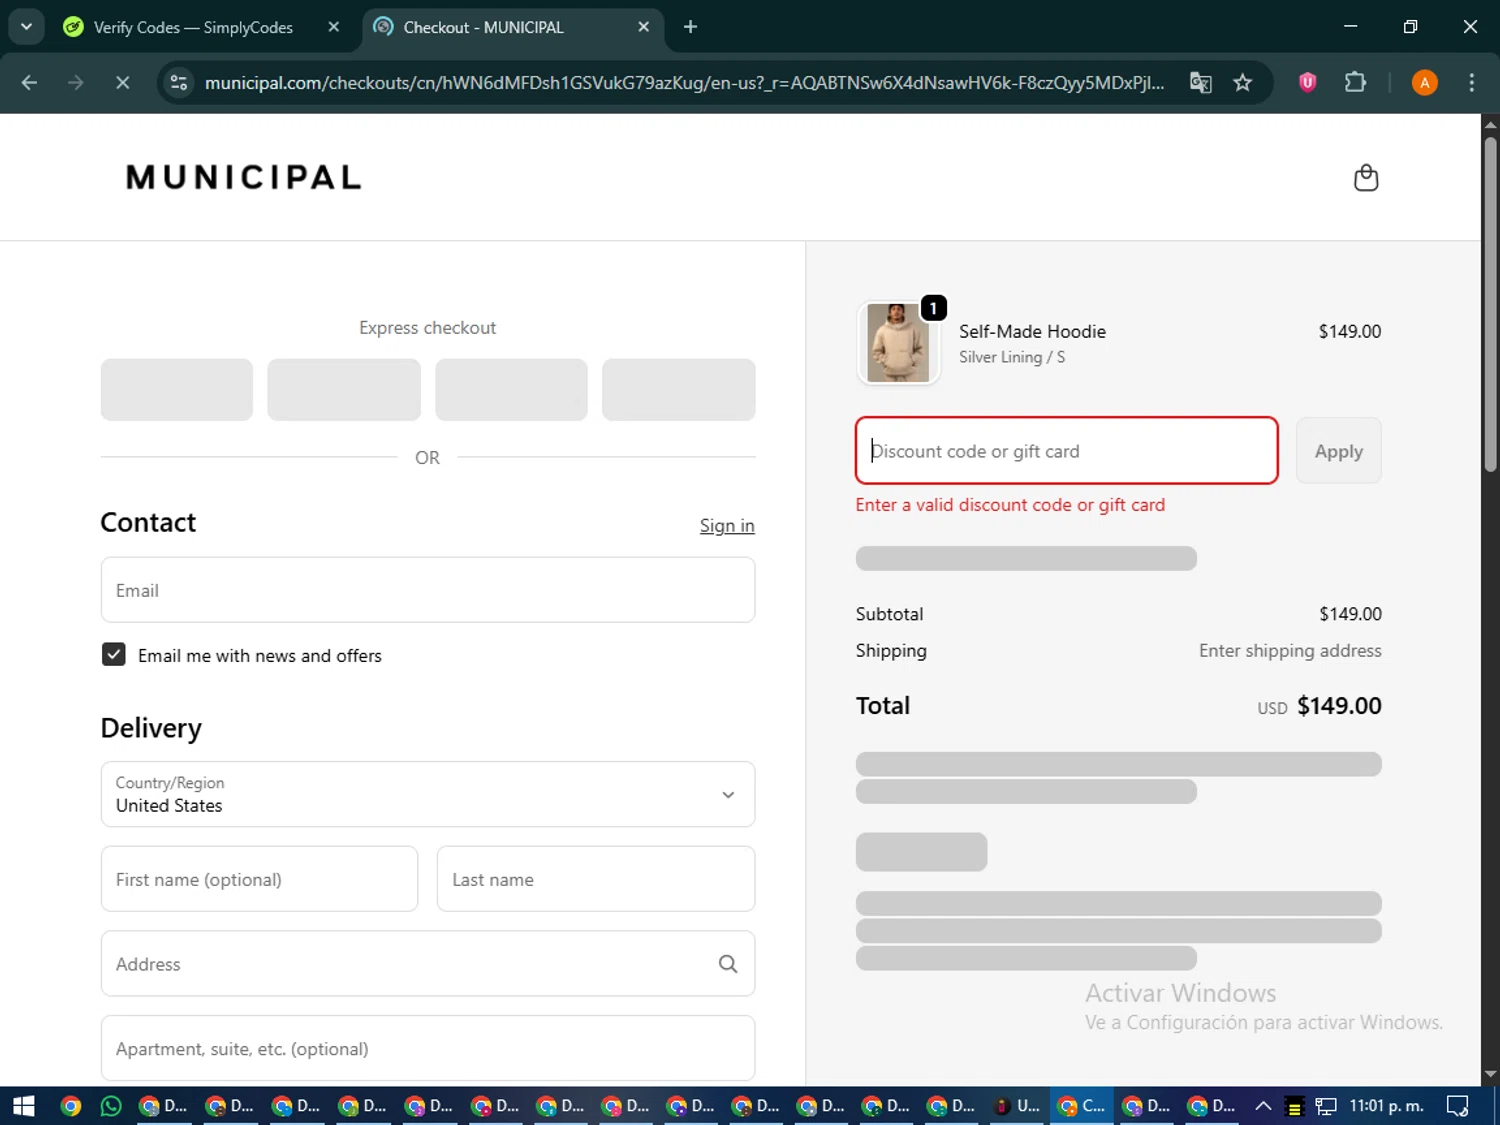Open the Extensions puzzle icon
Image resolution: width=1500 pixels, height=1125 pixels.
coord(1355,83)
